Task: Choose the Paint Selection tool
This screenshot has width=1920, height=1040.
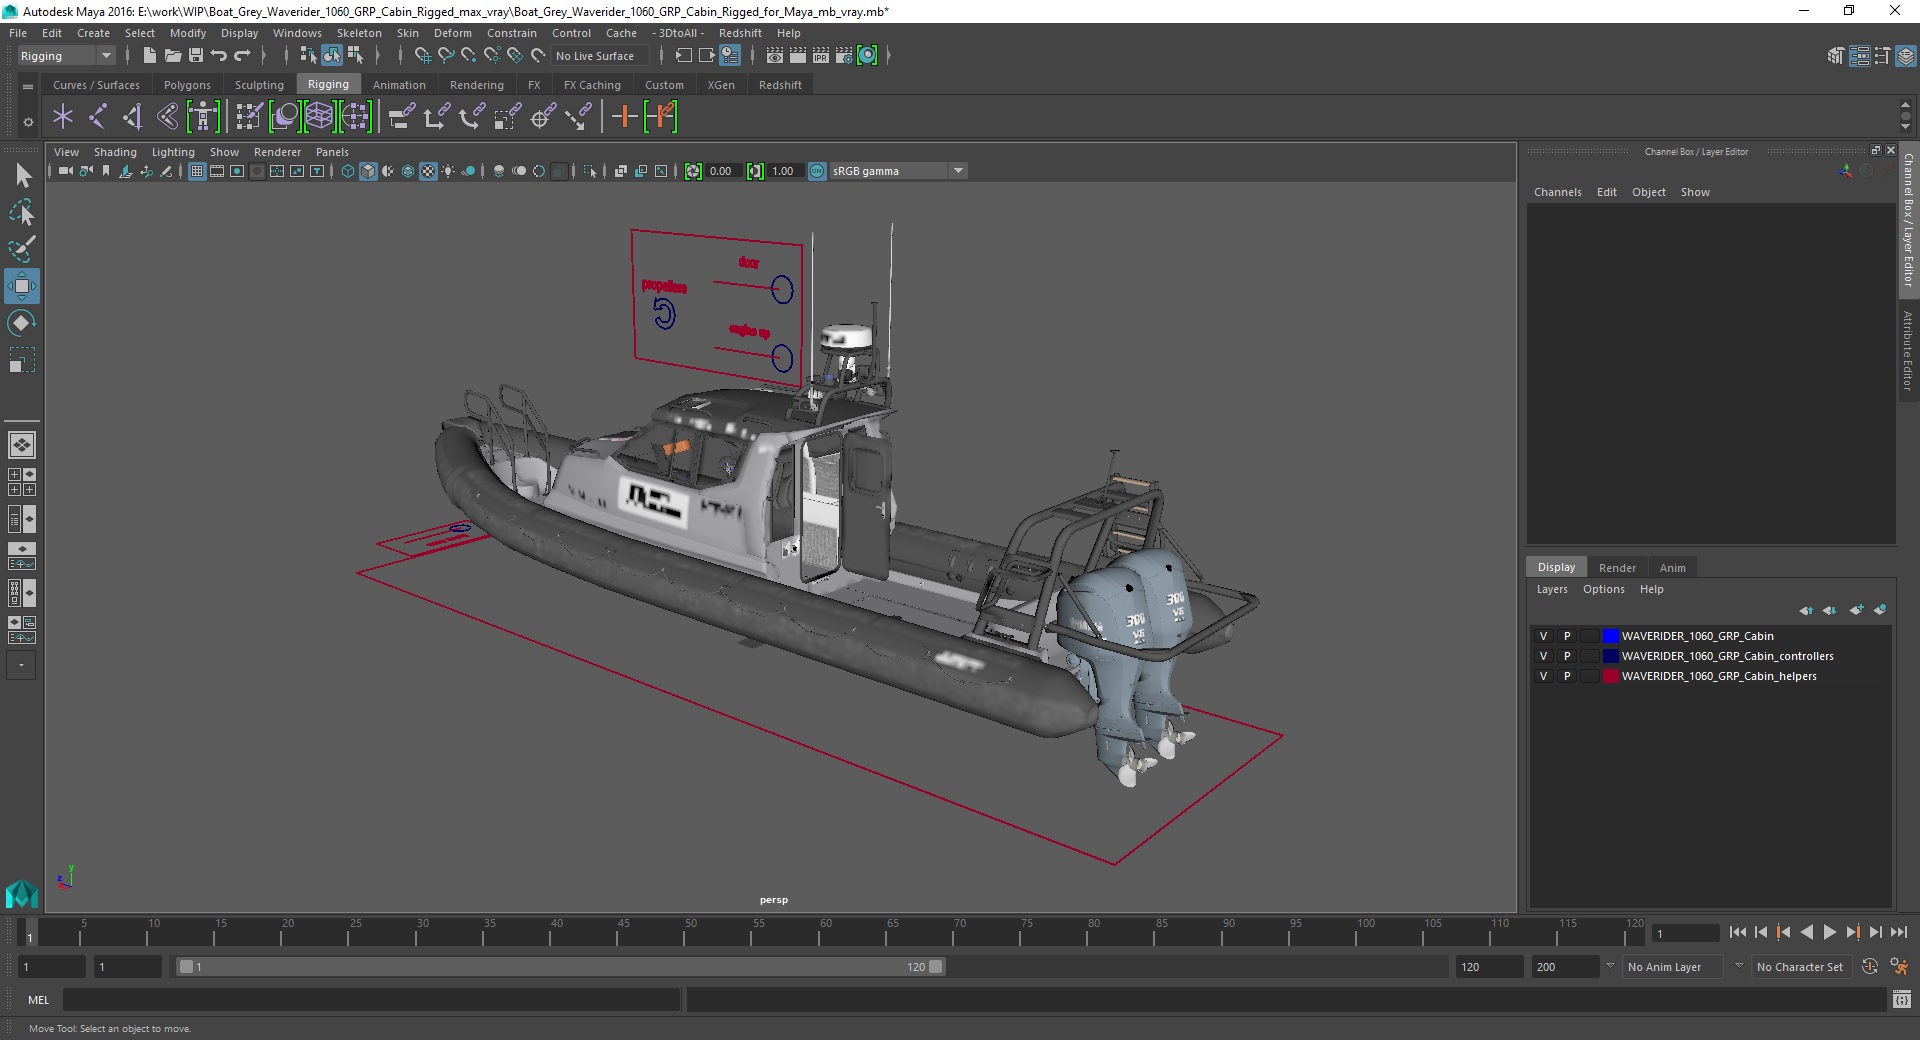Action: tap(21, 249)
